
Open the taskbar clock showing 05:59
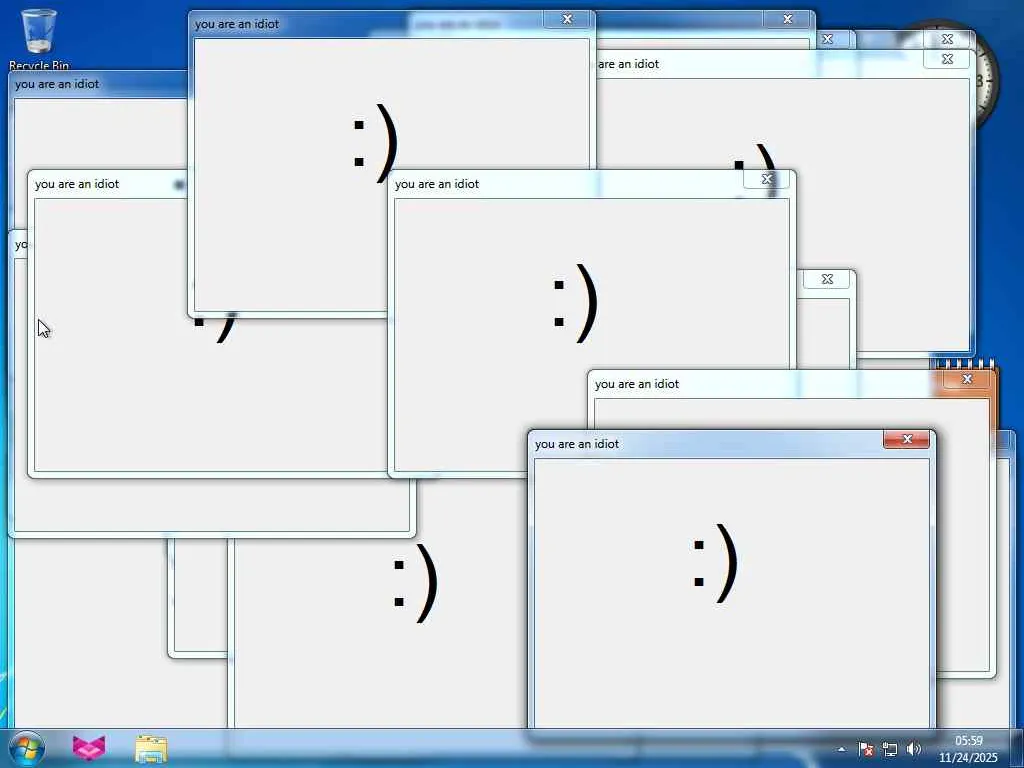click(968, 749)
